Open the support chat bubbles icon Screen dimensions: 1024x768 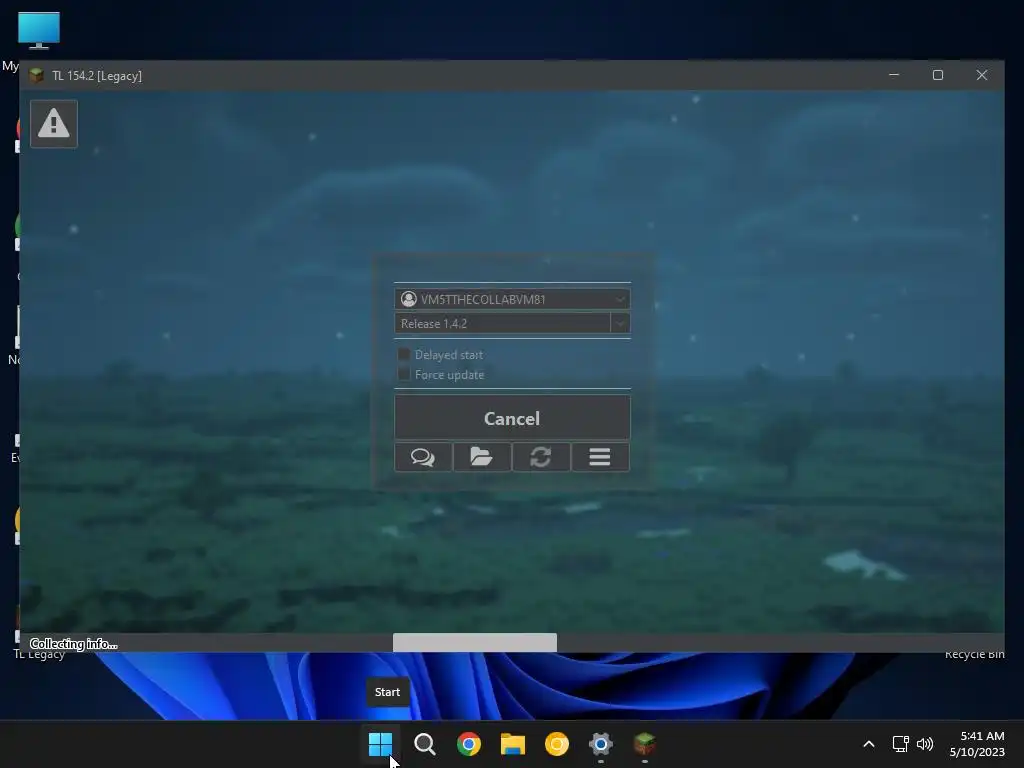(423, 457)
